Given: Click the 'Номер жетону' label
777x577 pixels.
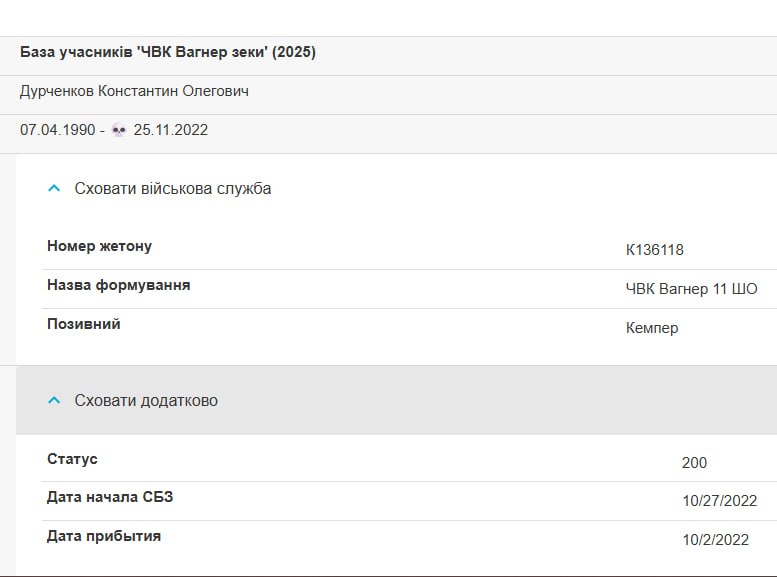Looking at the screenshot, I should (100, 246).
